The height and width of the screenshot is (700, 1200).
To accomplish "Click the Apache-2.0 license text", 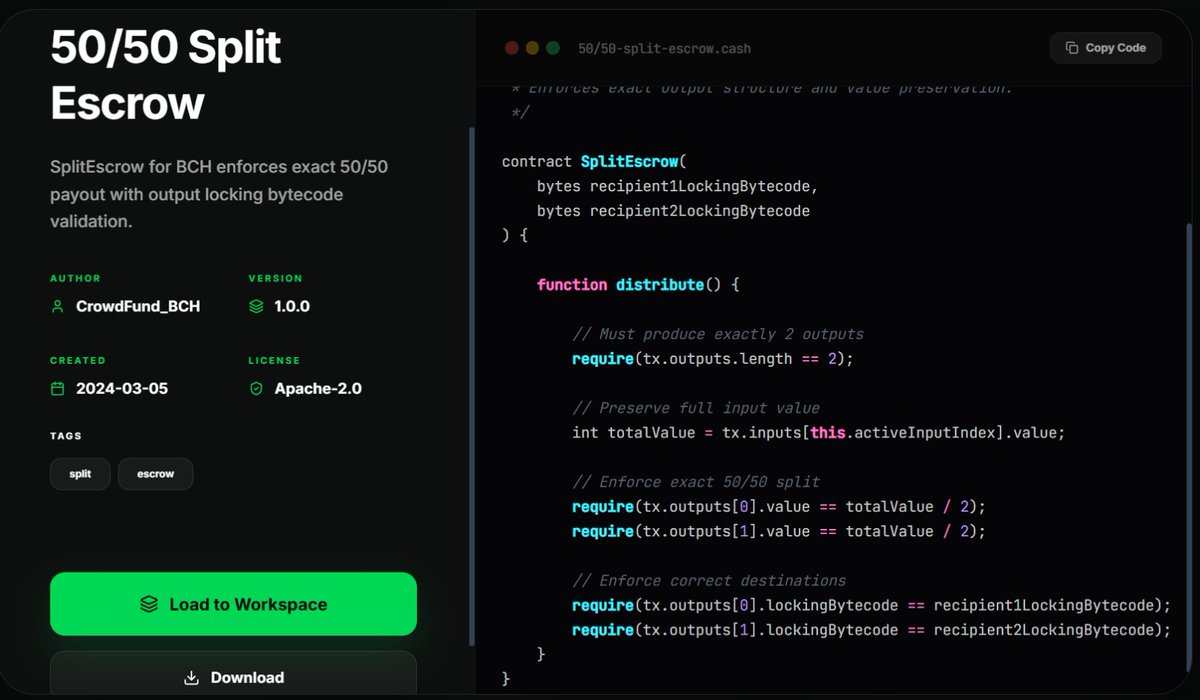I will 318,389.
